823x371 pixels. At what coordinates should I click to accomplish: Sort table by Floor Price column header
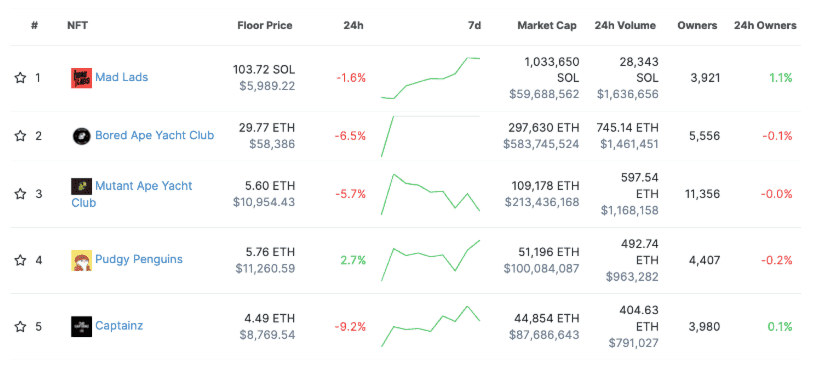coord(265,25)
